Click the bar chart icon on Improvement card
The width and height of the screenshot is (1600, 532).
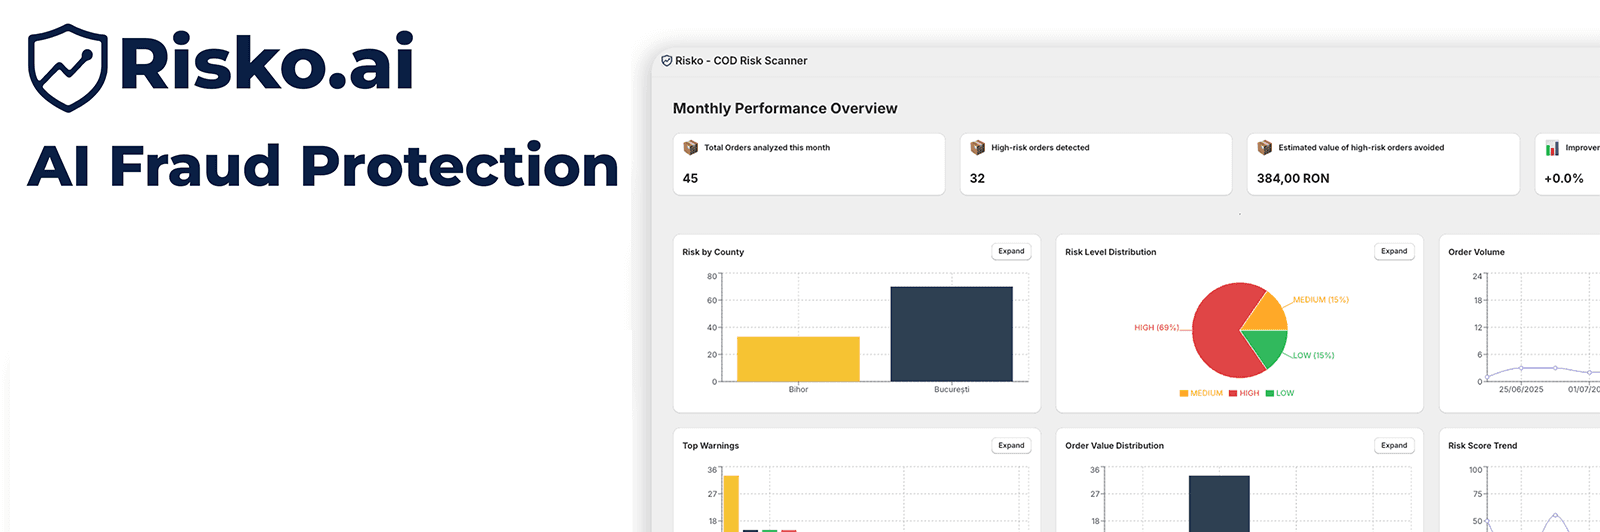point(1552,148)
